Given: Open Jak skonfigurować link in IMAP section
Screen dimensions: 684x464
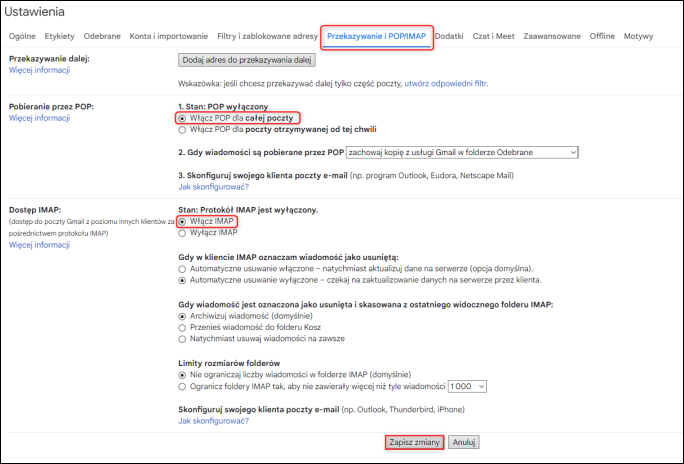Looking at the screenshot, I should (x=213, y=421).
